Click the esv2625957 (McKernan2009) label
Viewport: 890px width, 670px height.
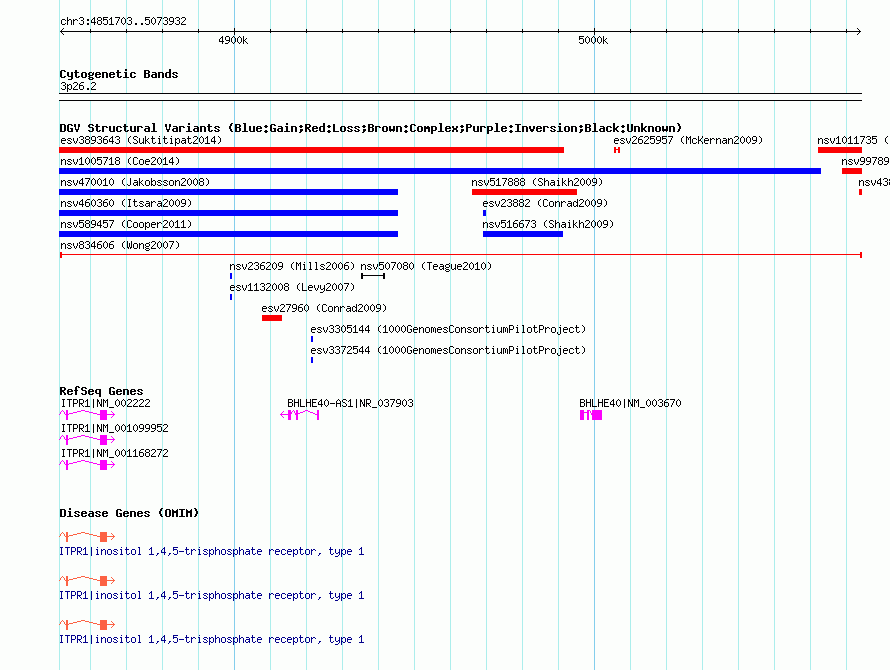[x=688, y=140]
